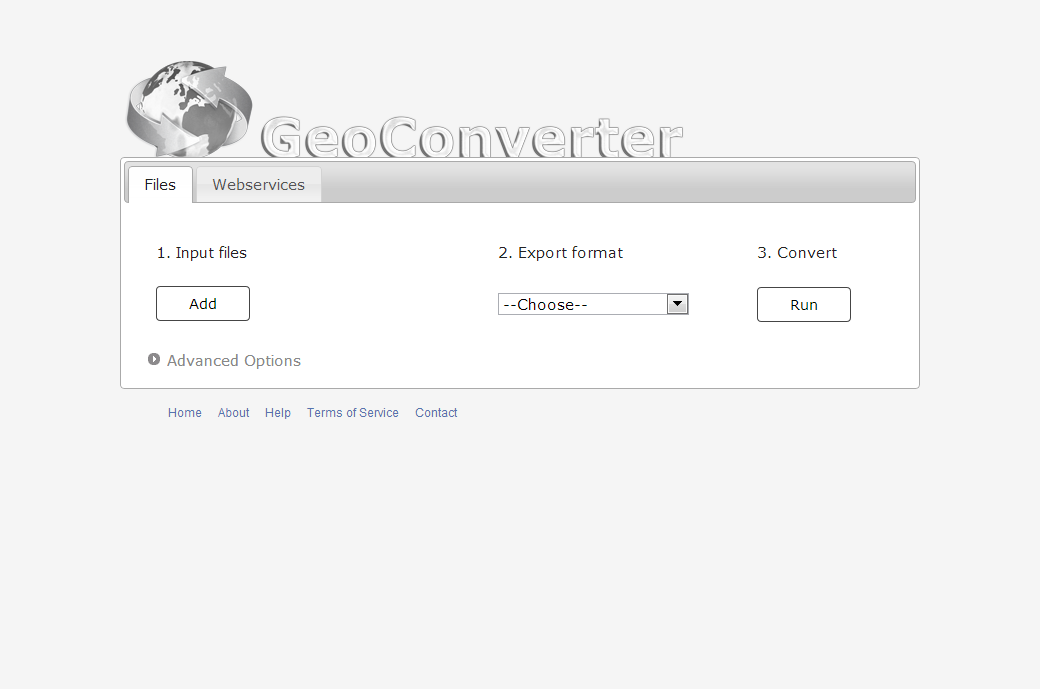Click the globe logo icon
The width and height of the screenshot is (1040, 689).
tap(188, 108)
